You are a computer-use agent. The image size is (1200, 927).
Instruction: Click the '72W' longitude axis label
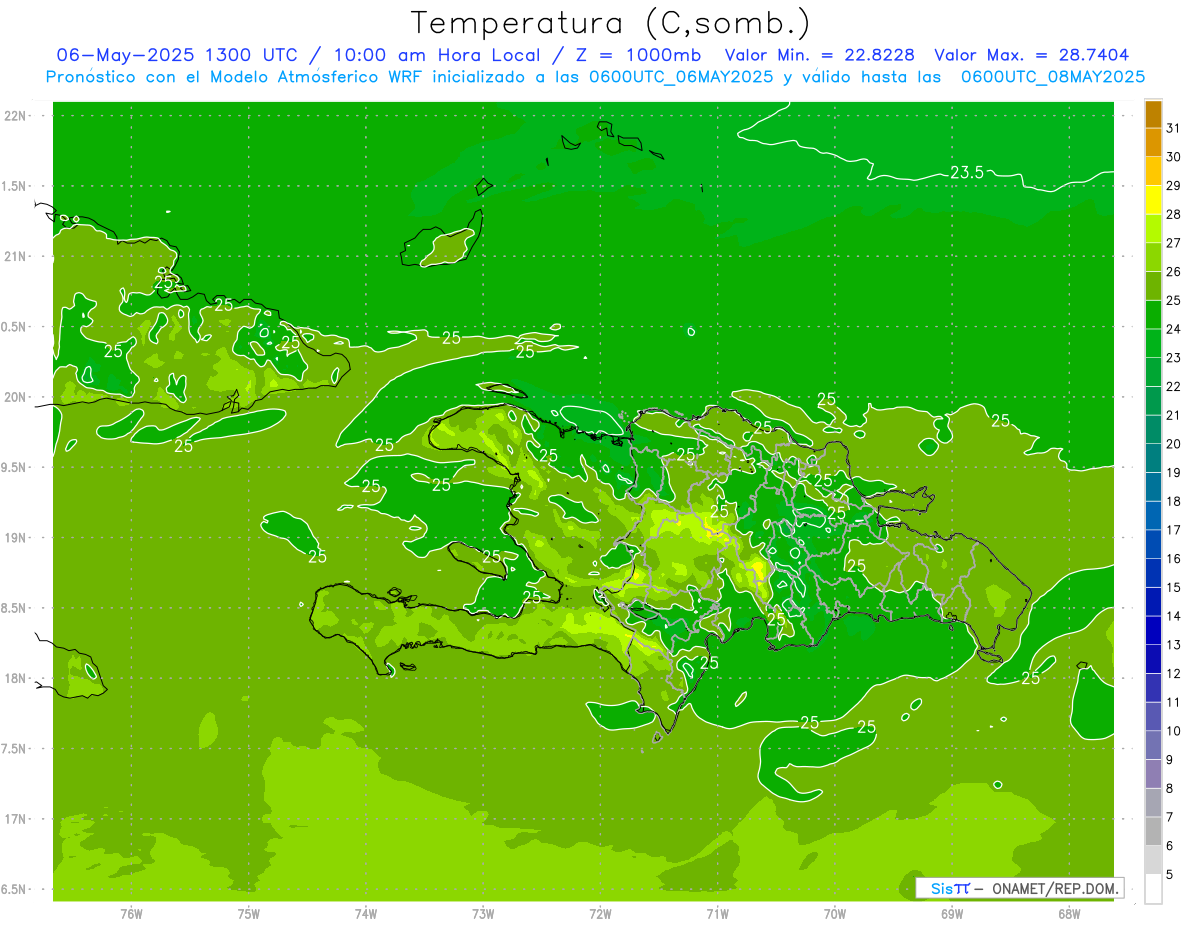(x=600, y=914)
